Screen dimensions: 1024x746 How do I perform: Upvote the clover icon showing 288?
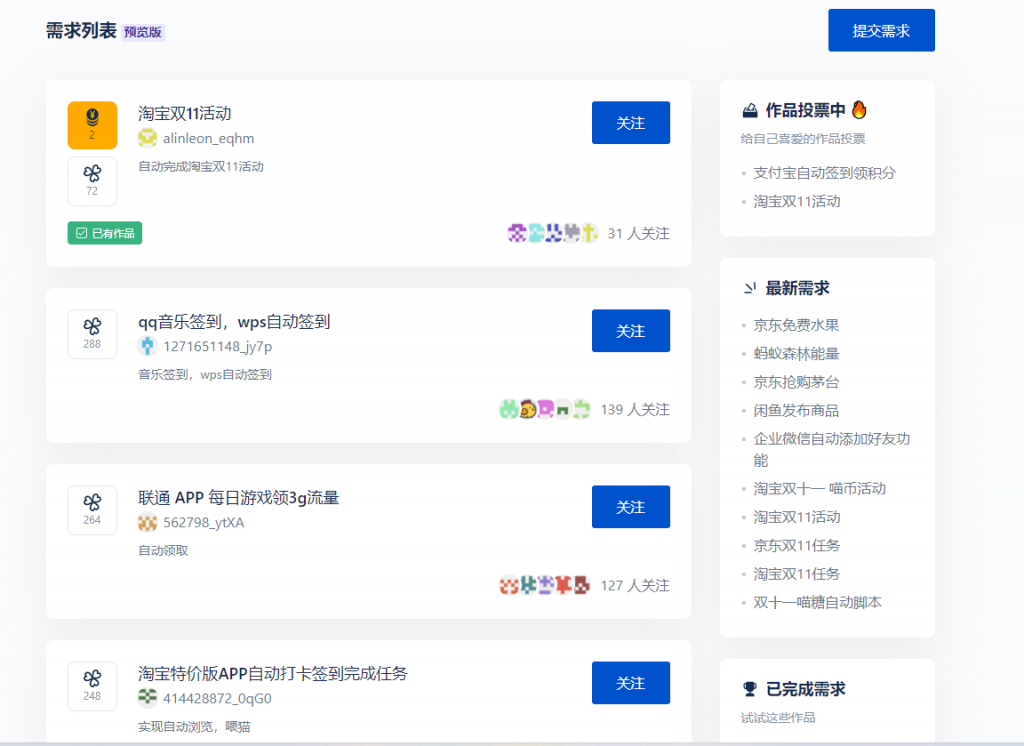coord(92,334)
